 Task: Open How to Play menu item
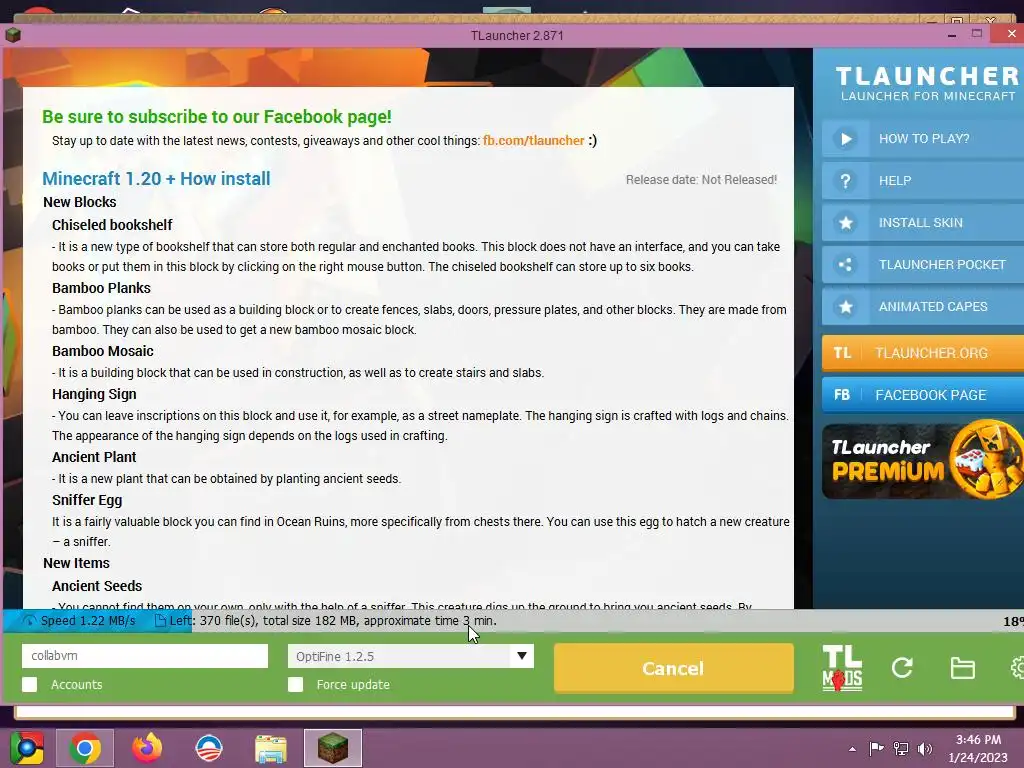[923, 138]
